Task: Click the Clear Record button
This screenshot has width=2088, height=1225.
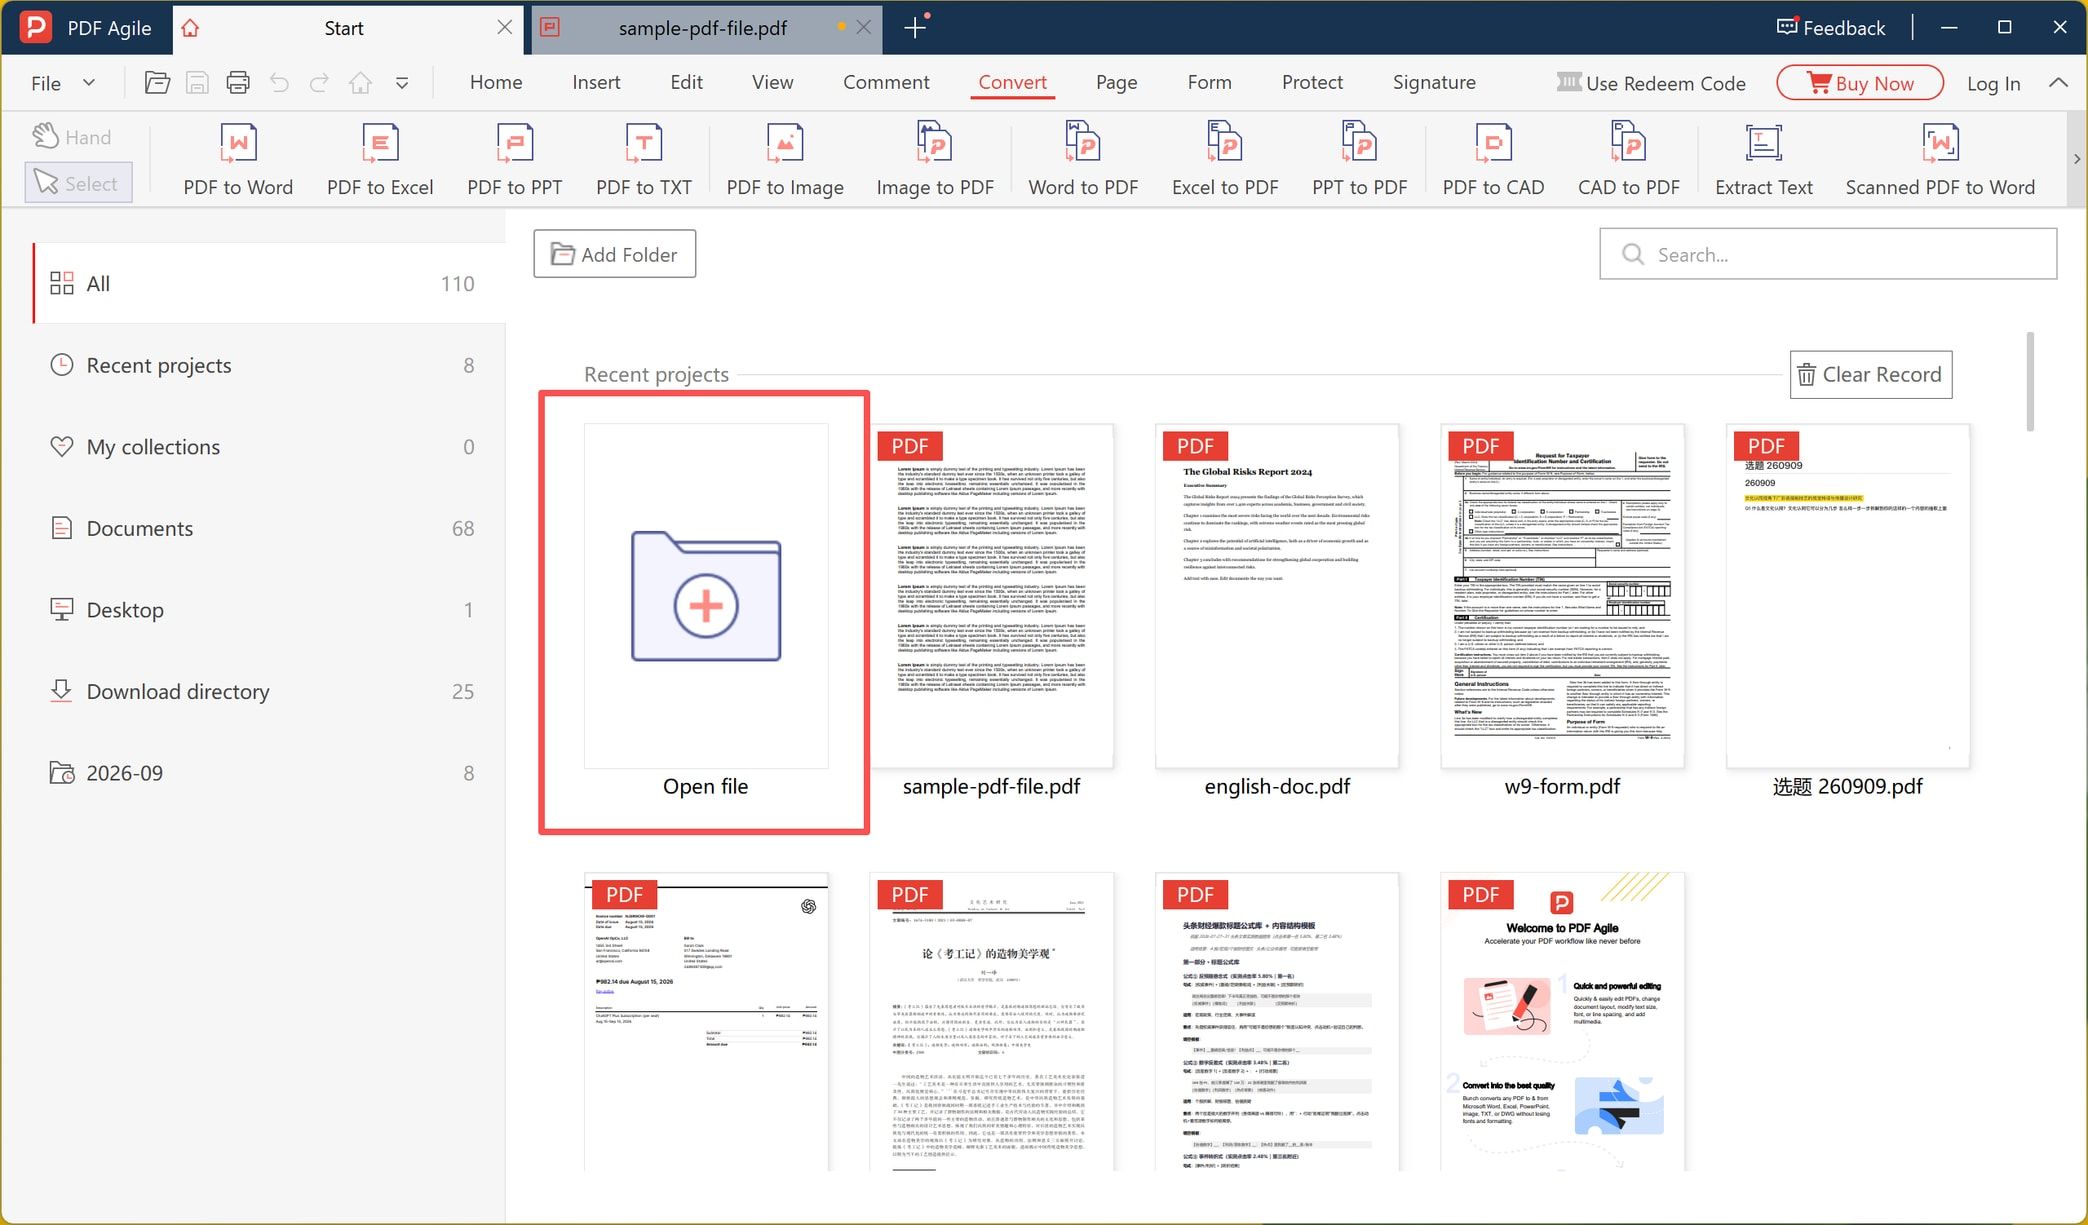Action: [x=1870, y=374]
